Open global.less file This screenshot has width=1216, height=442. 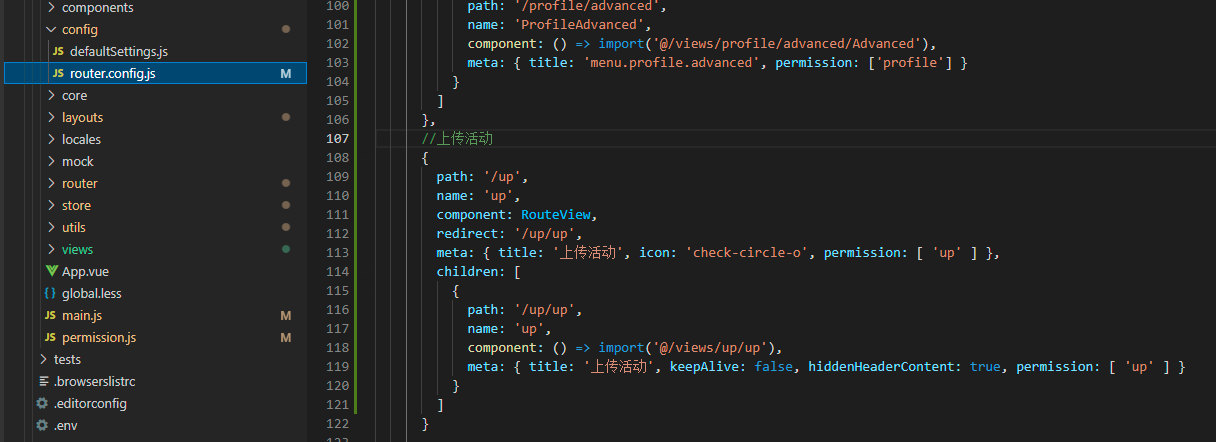pos(91,293)
